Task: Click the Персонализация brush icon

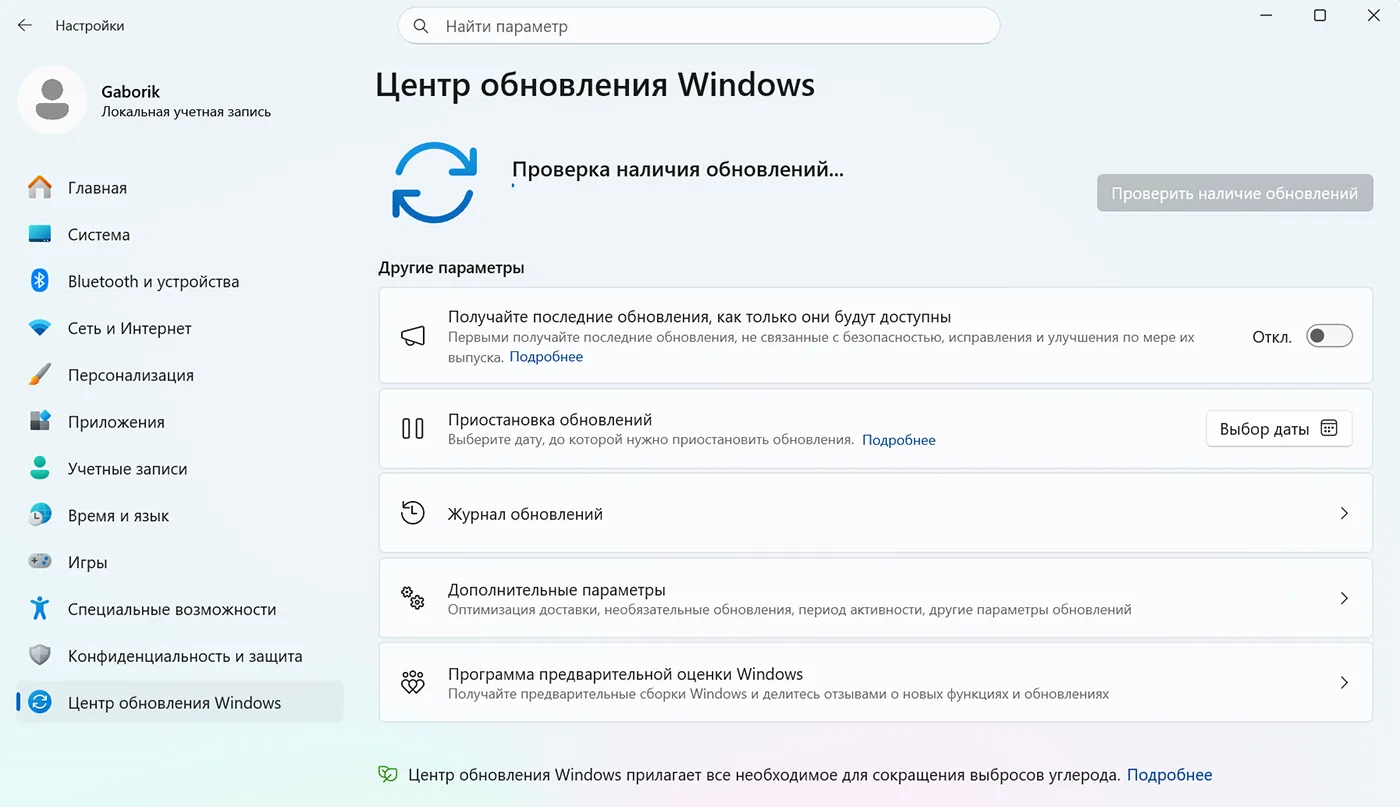Action: click(x=40, y=375)
